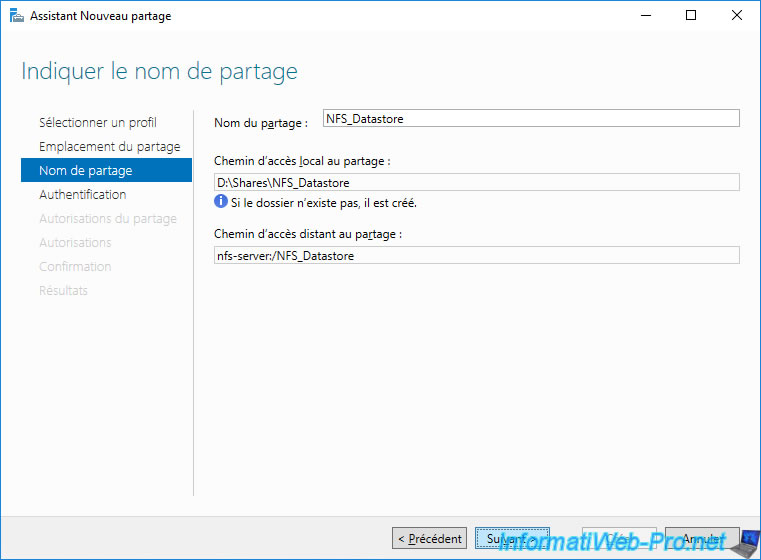
Task: Go to the Sélectionner un profil step
Action: [97, 122]
